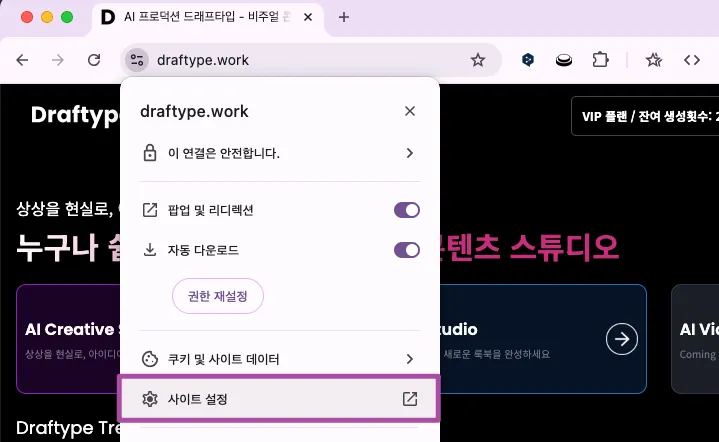719x442 pixels.
Task: Open a new browser tab with plus
Action: (343, 17)
